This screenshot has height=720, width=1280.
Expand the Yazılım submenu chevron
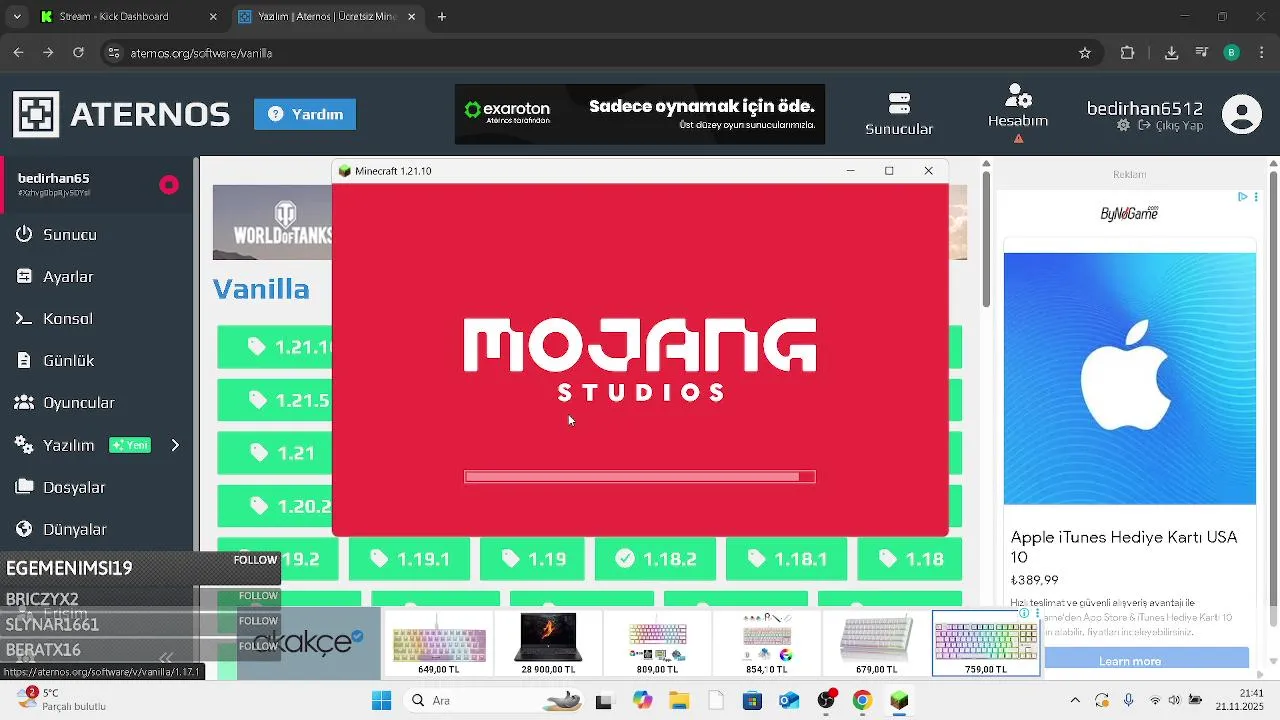pos(175,445)
